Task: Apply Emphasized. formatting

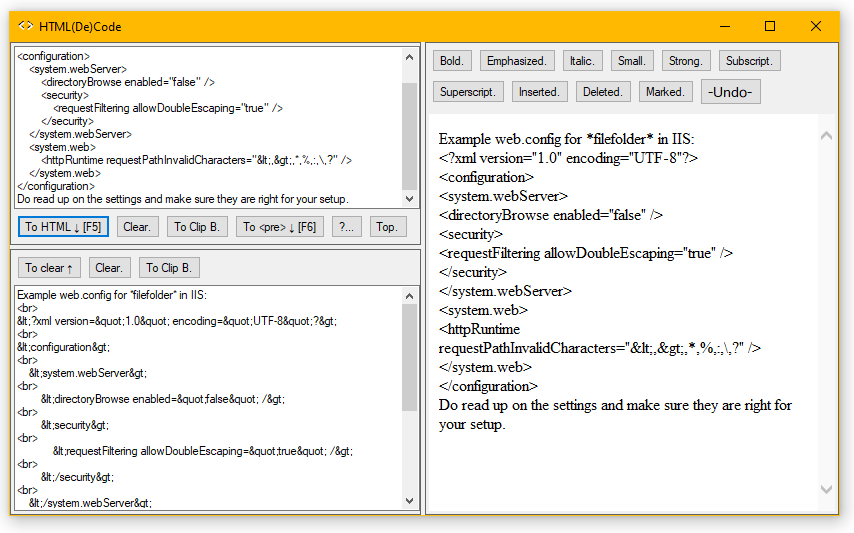Action: (x=517, y=60)
